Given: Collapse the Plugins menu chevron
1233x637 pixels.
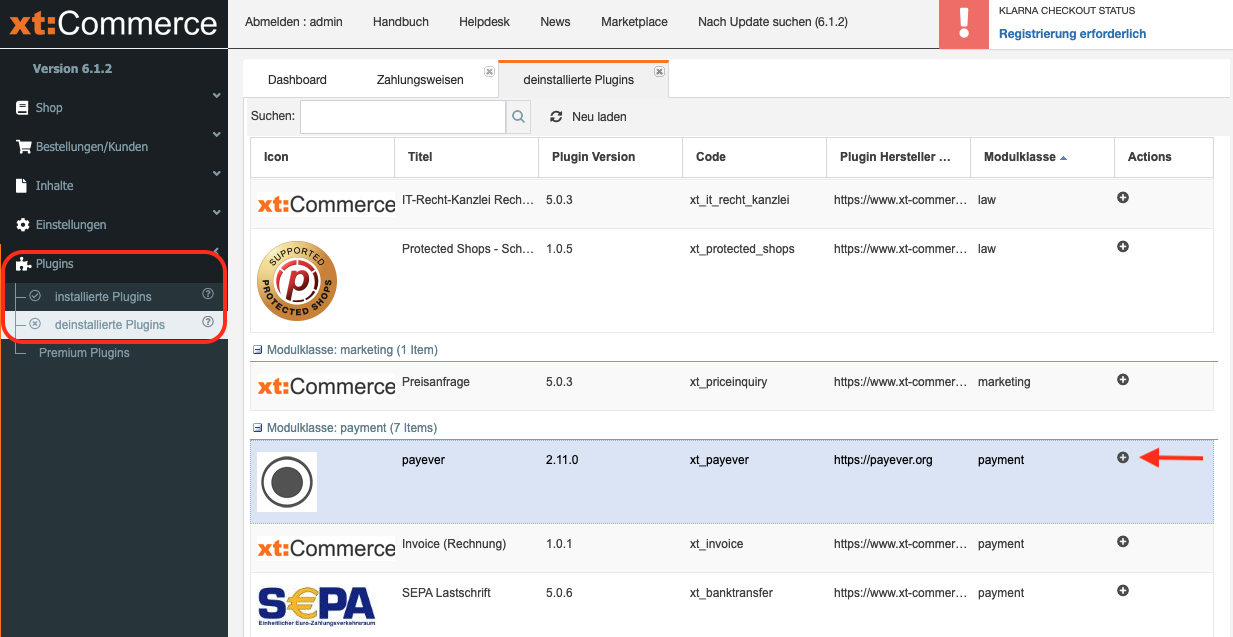Looking at the screenshot, I should [x=216, y=251].
